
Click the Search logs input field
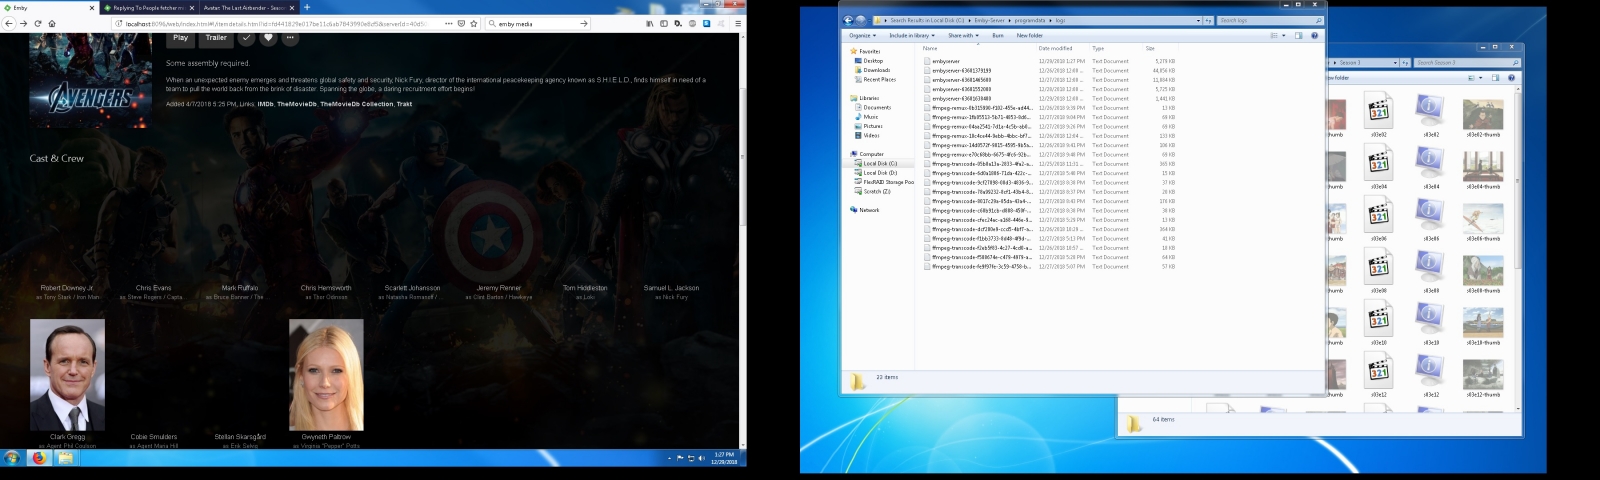(x=1264, y=20)
